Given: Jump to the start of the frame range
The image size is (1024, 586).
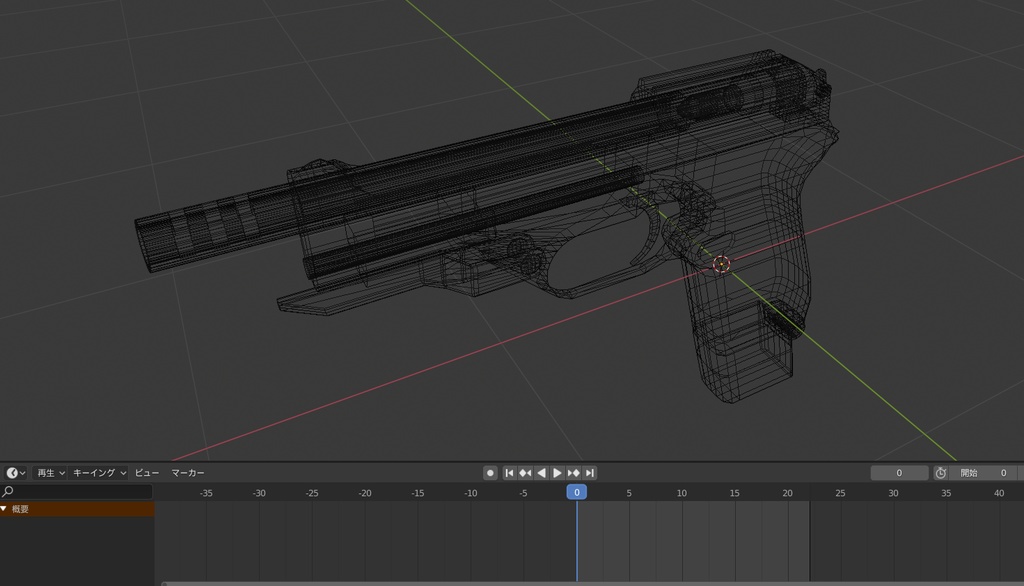Looking at the screenshot, I should coord(510,473).
